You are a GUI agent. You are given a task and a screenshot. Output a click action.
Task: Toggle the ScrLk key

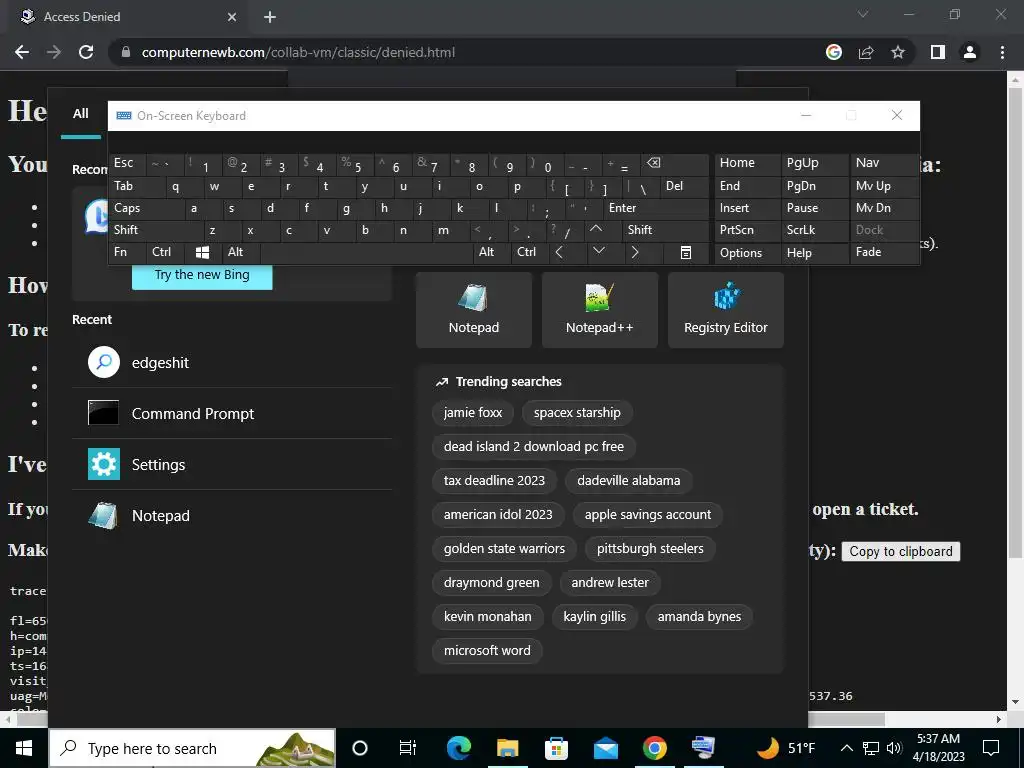[815, 230]
